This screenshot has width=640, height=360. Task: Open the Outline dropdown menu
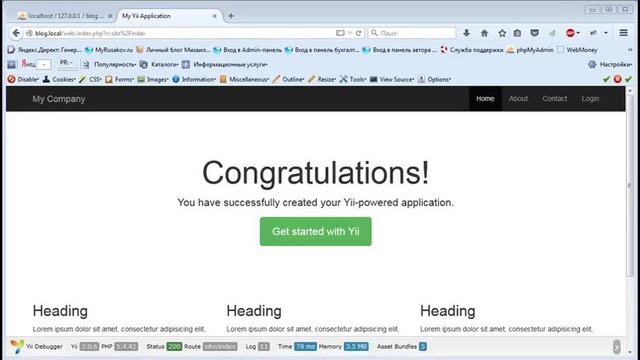click(x=289, y=79)
